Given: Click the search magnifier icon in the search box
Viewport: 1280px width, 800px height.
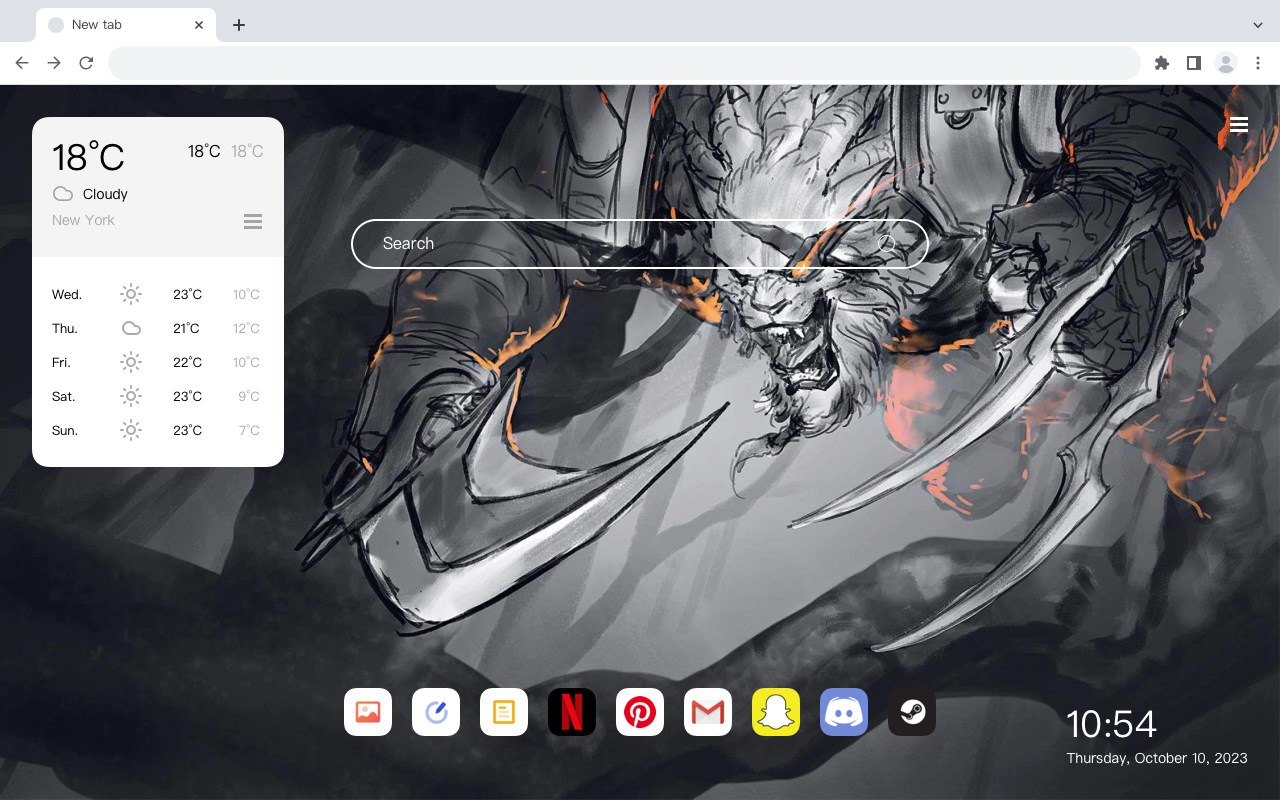Looking at the screenshot, I should point(887,243).
